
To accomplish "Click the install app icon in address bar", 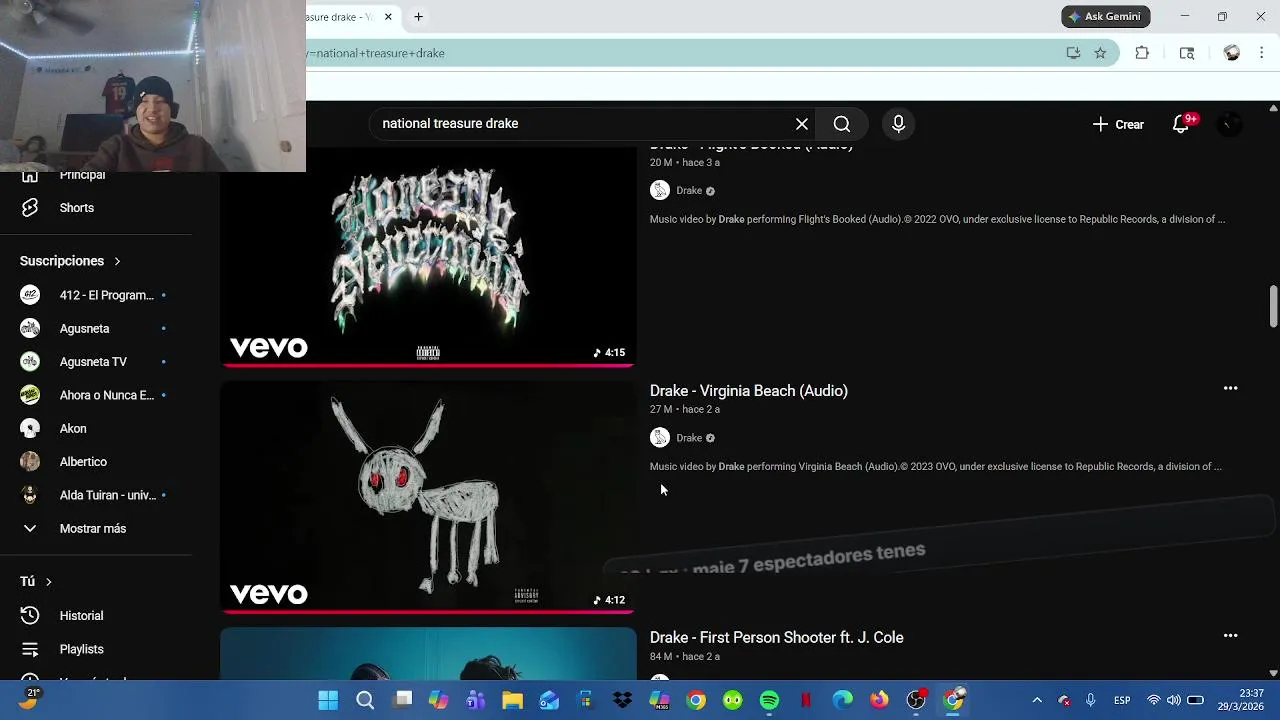I will [x=1073, y=53].
